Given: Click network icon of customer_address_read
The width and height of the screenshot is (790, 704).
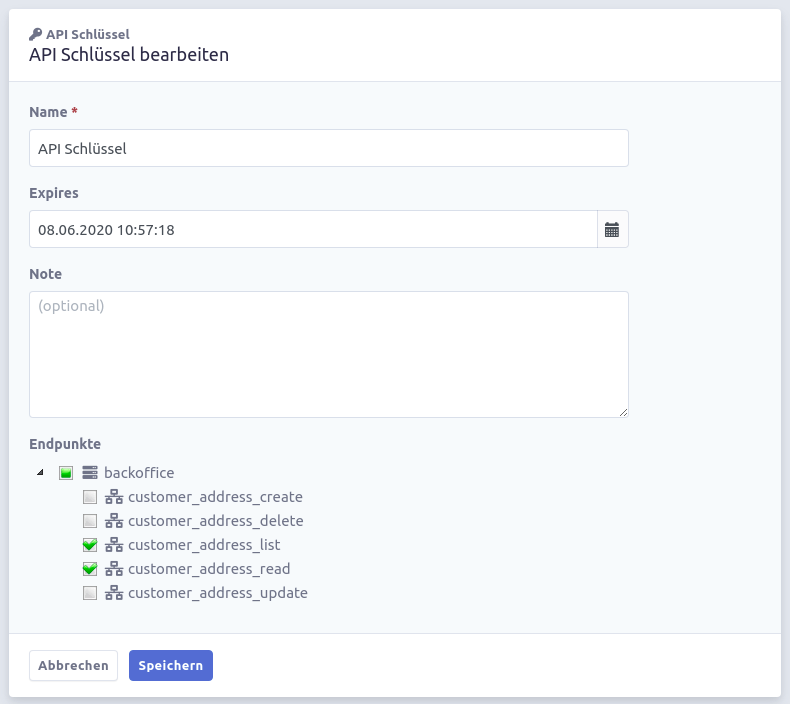Looking at the screenshot, I should [114, 569].
